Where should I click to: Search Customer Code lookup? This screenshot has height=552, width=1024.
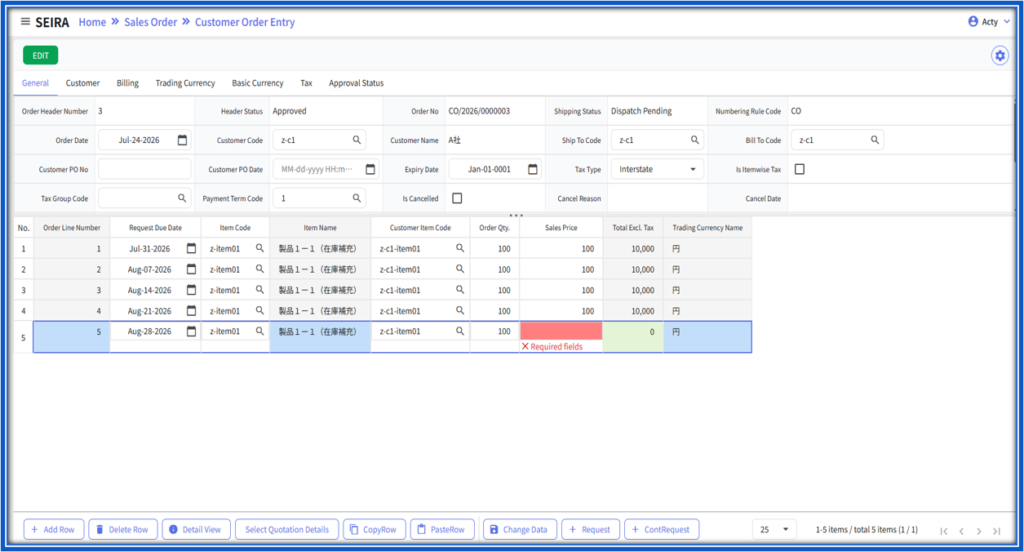357,140
